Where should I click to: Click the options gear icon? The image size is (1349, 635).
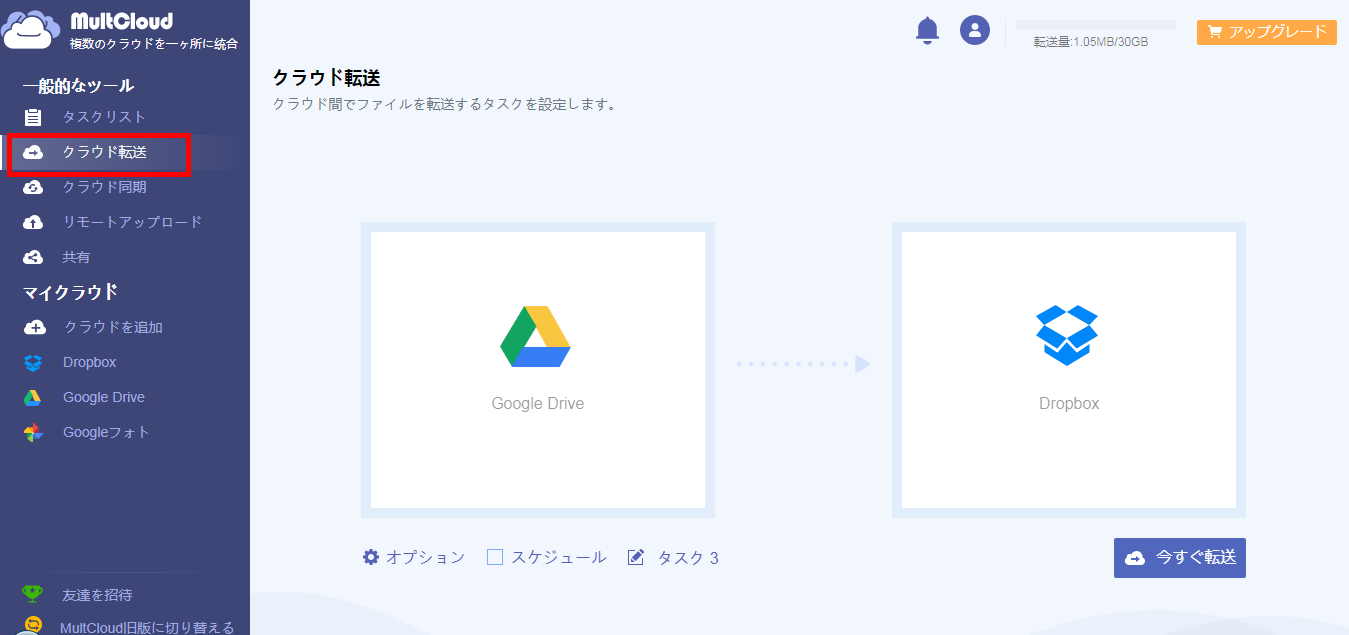click(371, 557)
